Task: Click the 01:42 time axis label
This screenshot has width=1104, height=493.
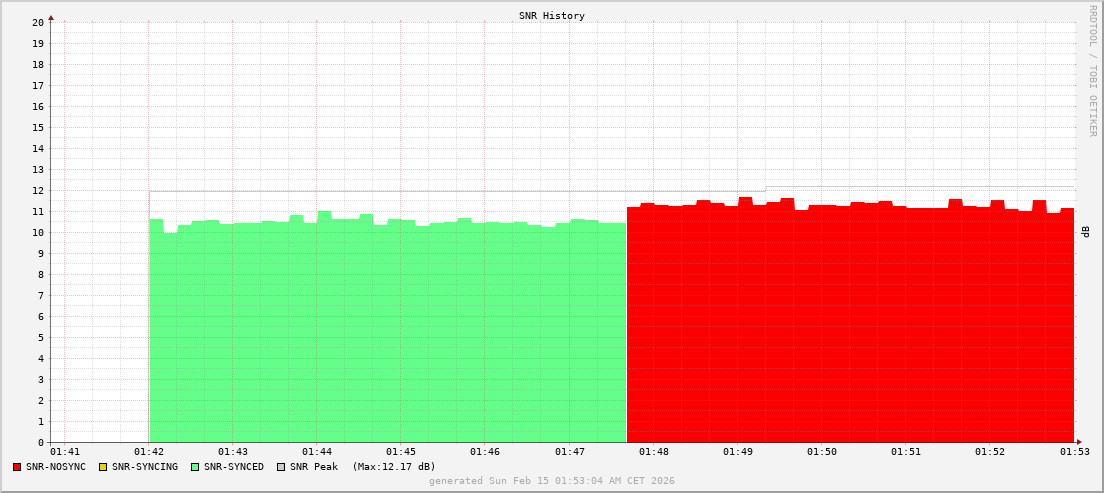Action: [149, 453]
